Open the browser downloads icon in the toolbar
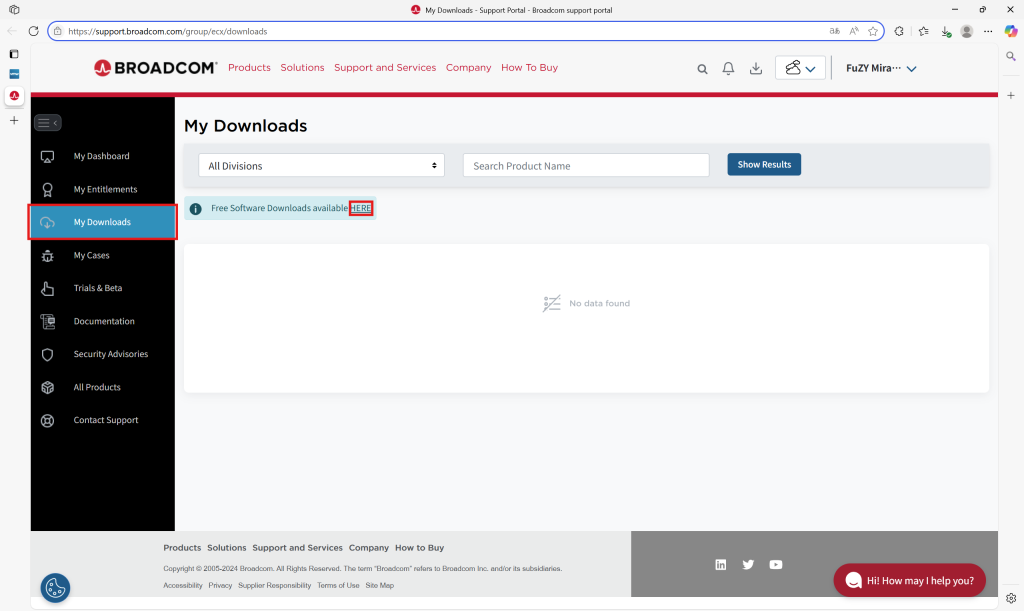The width and height of the screenshot is (1024, 611). point(946,31)
